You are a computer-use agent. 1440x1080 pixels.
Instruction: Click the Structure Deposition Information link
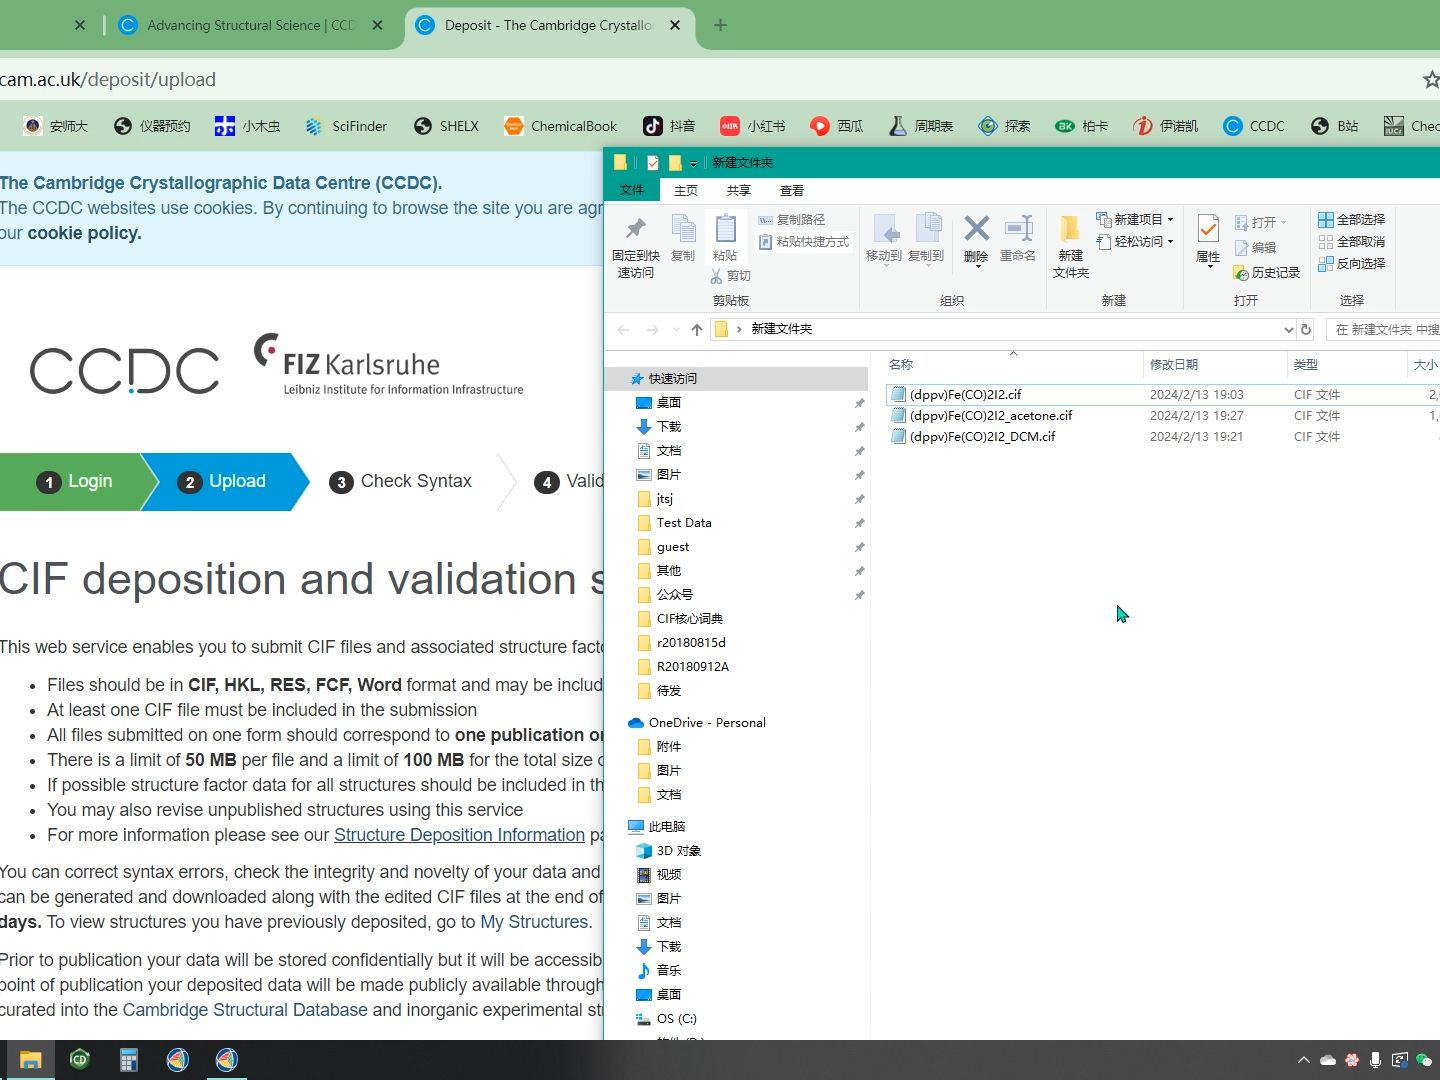point(459,835)
